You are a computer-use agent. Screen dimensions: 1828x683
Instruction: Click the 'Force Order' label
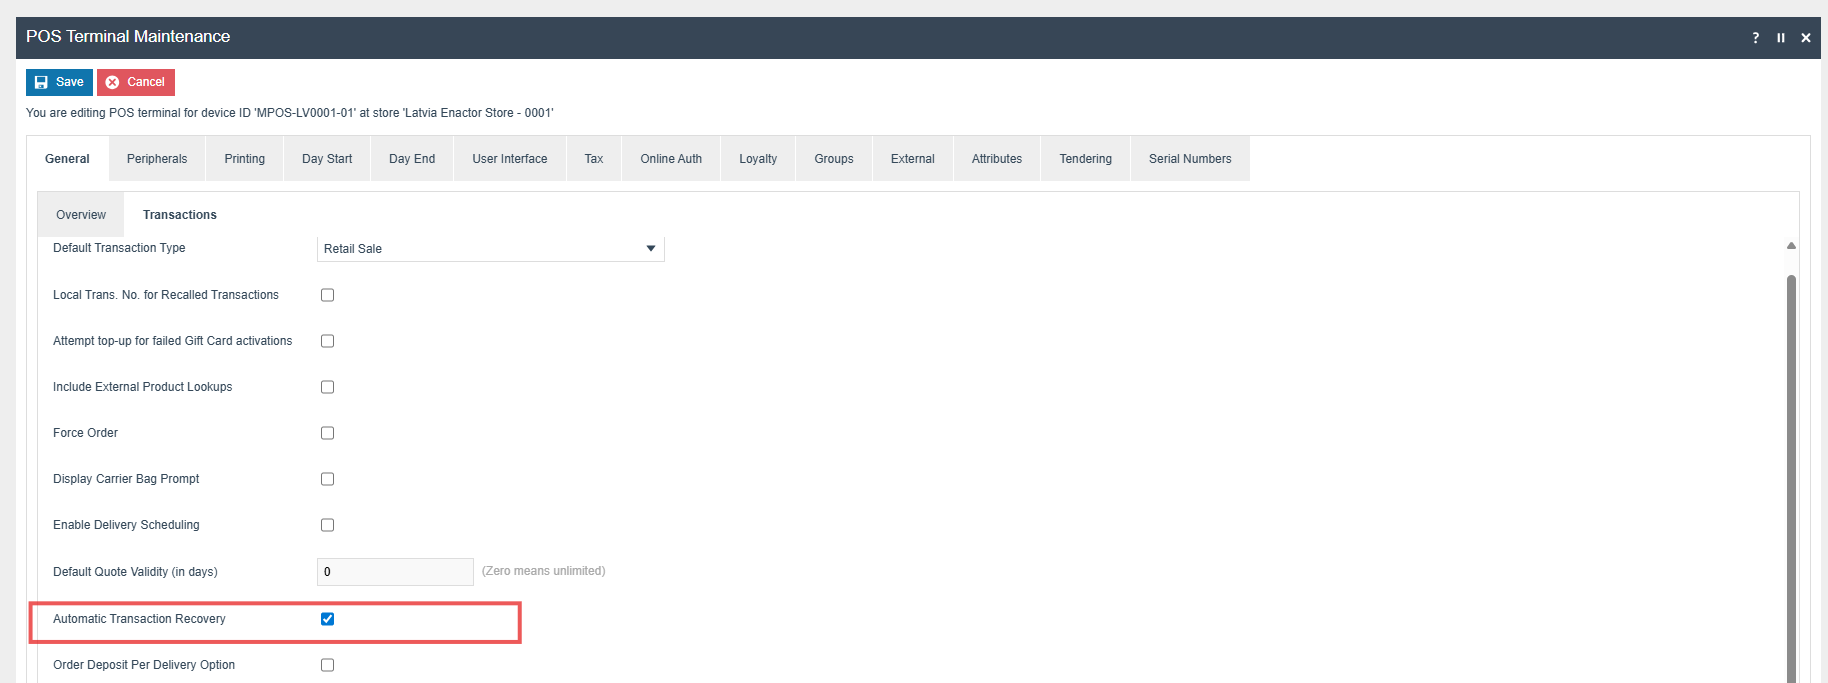85,433
